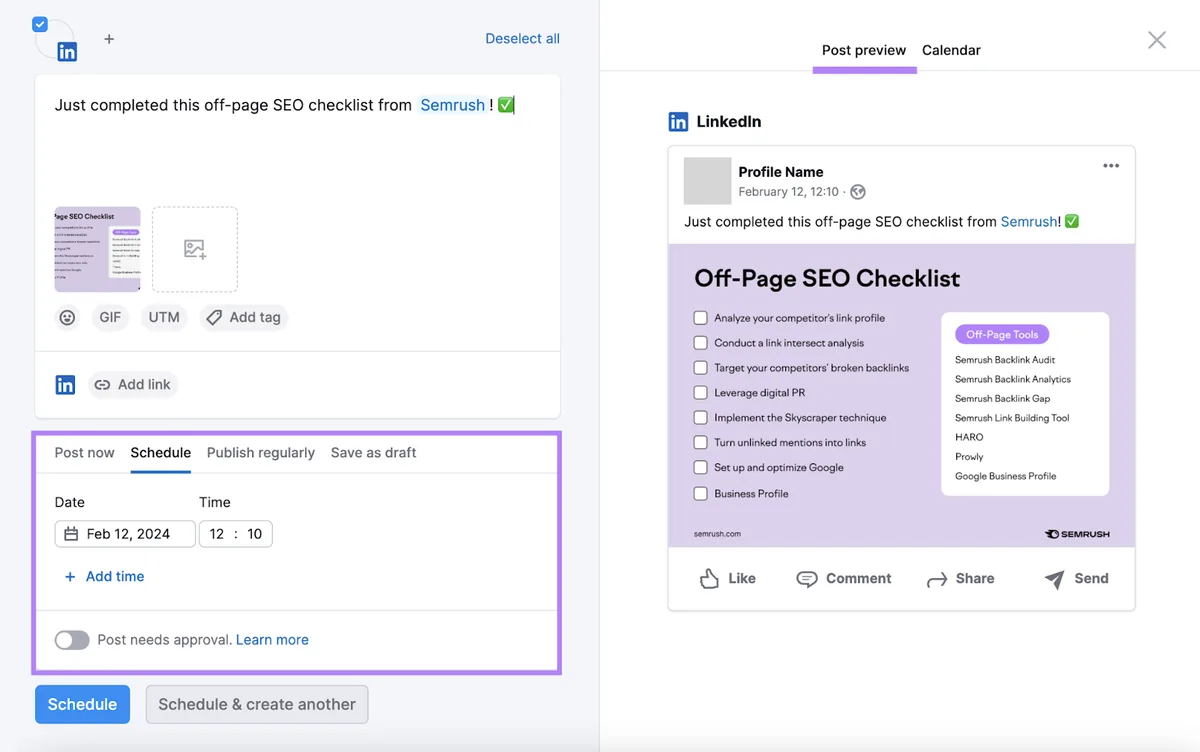Open Learn more about post approval
This screenshot has width=1200, height=752.
tap(272, 640)
